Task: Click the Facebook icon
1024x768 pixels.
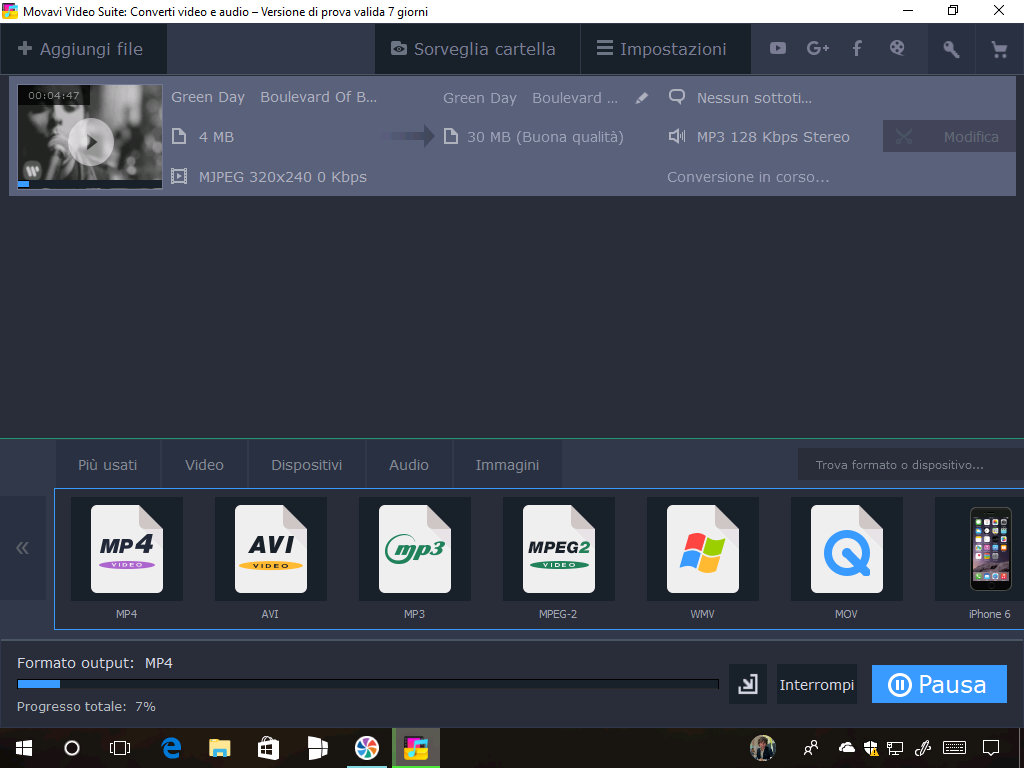Action: (x=857, y=48)
